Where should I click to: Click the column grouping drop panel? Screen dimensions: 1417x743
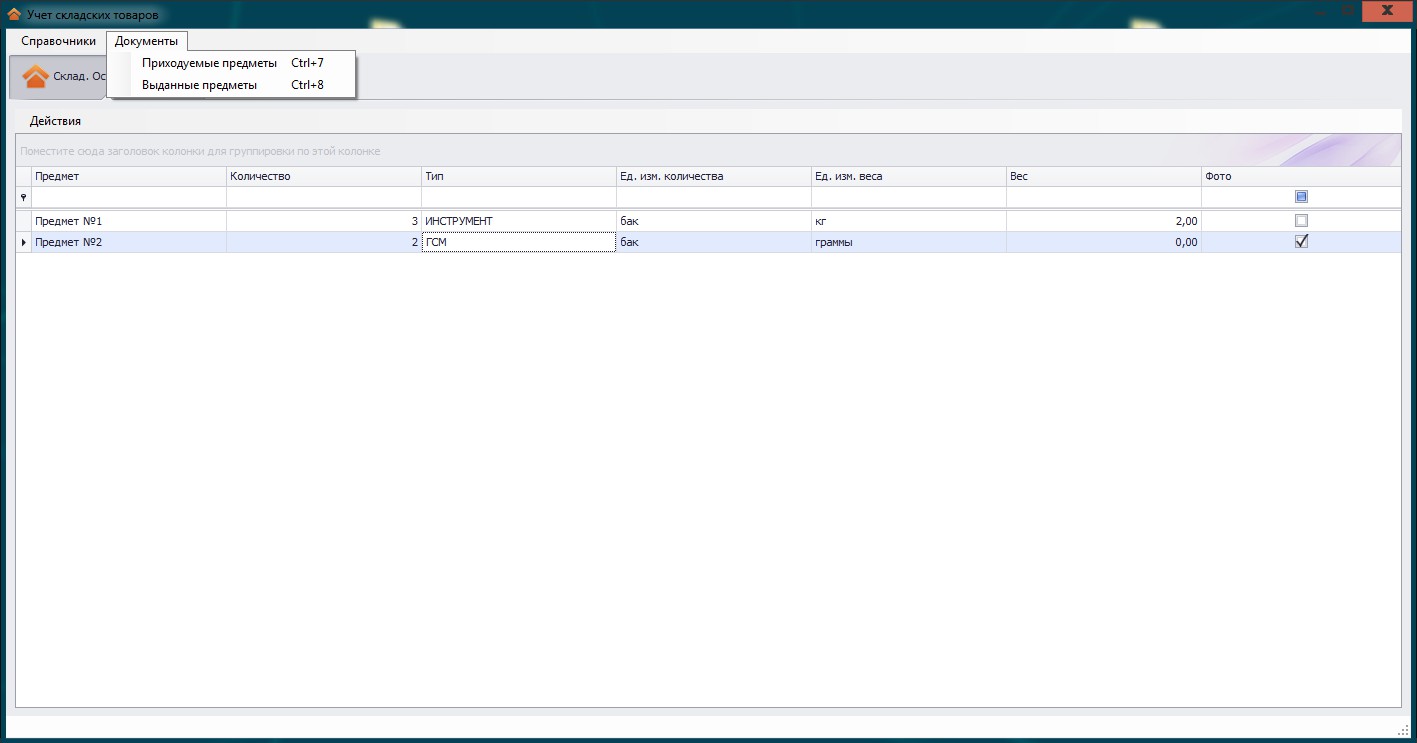[708, 151]
